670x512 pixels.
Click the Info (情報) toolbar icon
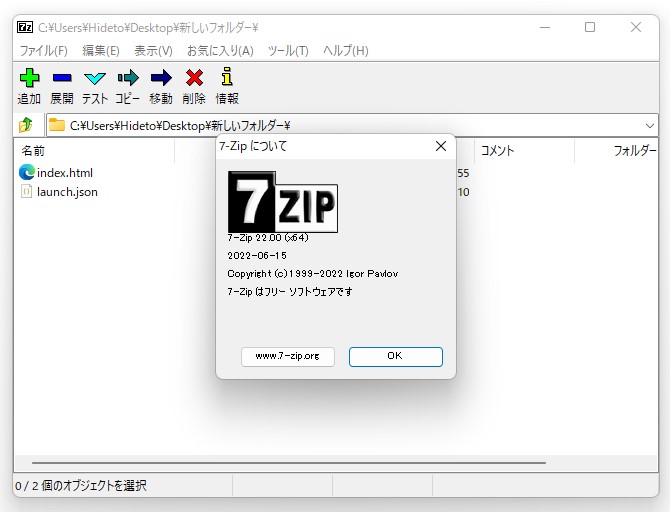tap(227, 77)
